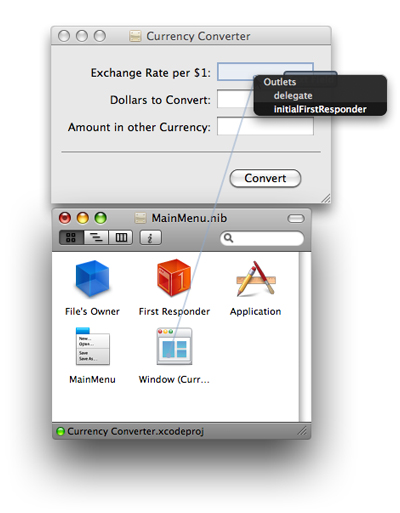Minimize the MainMenu.nib window

click(83, 218)
